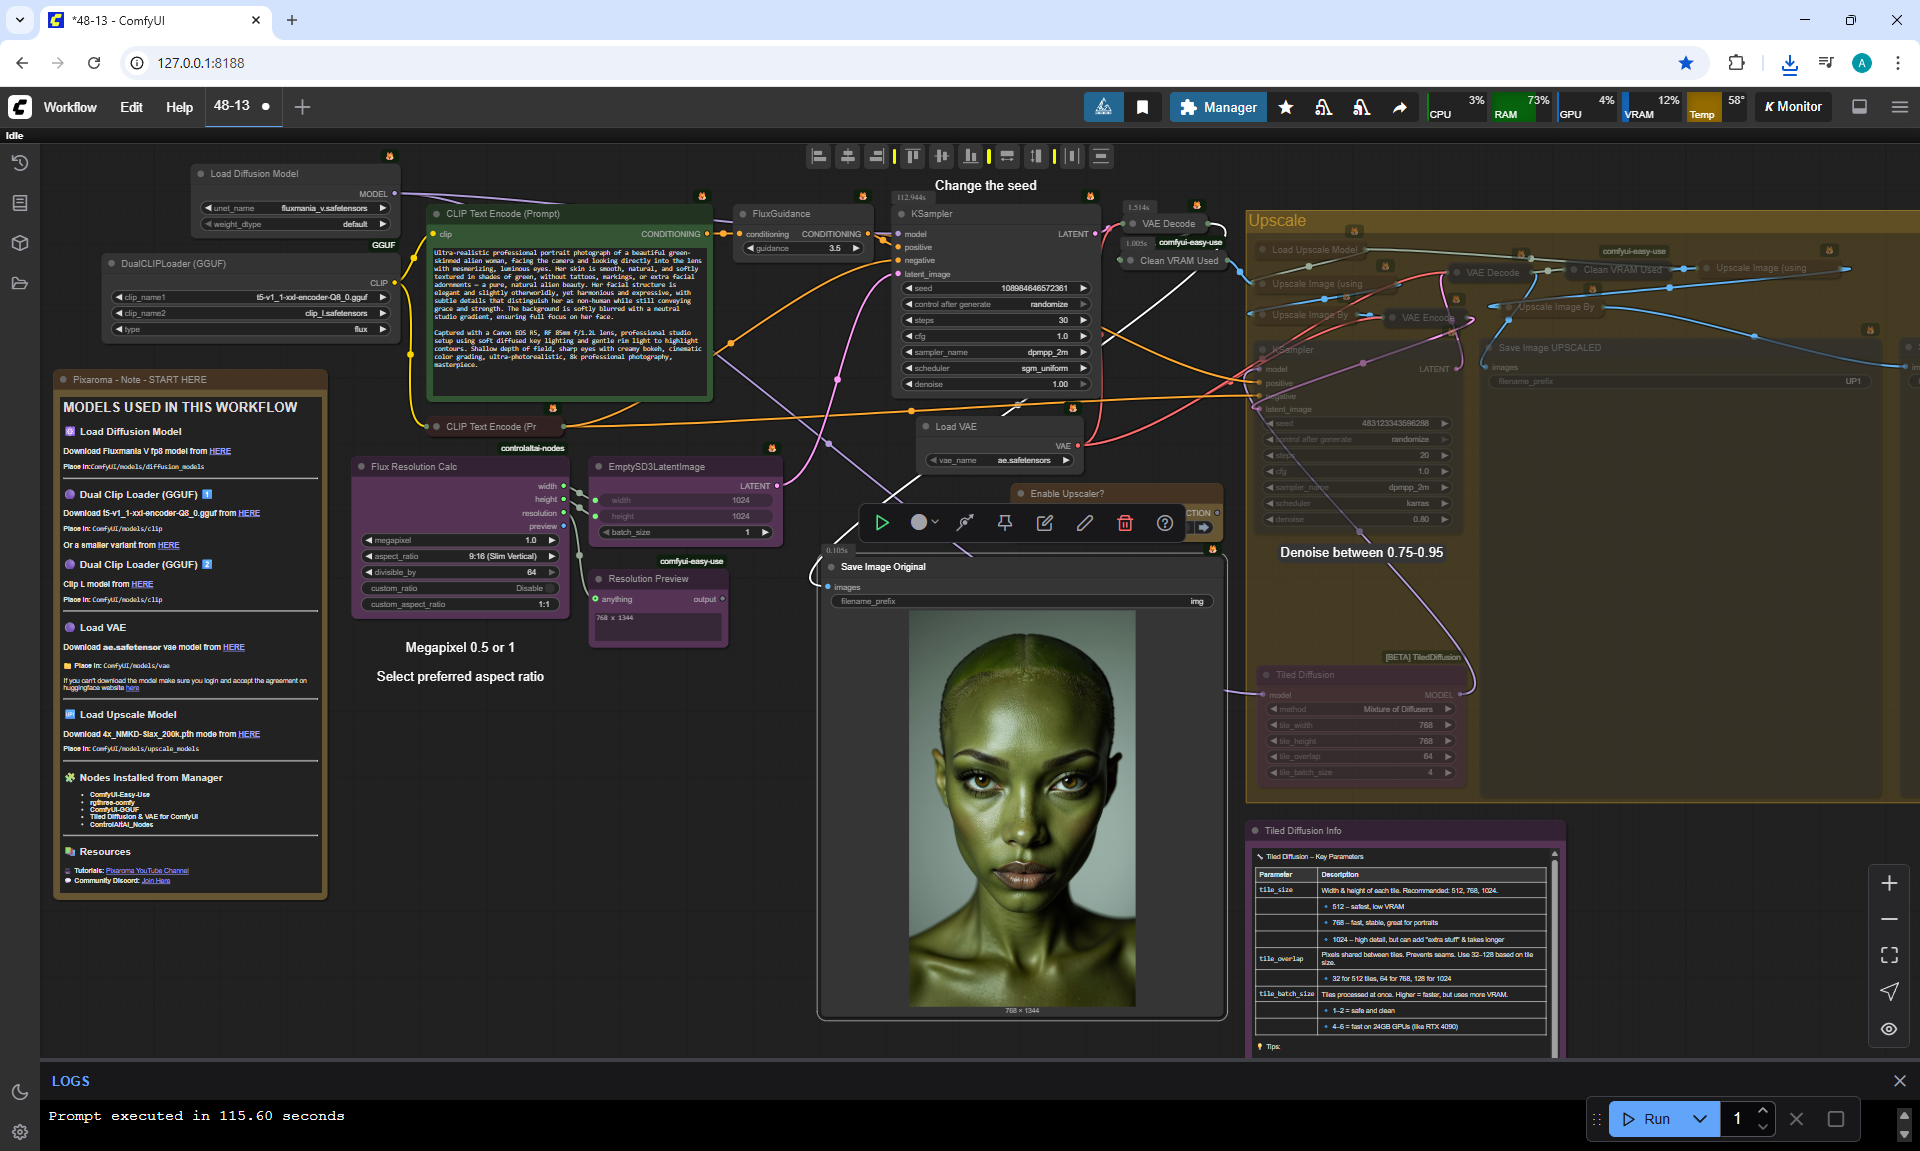Open the node color picker dropdown
The height and width of the screenshot is (1151, 1920).
[x=924, y=523]
